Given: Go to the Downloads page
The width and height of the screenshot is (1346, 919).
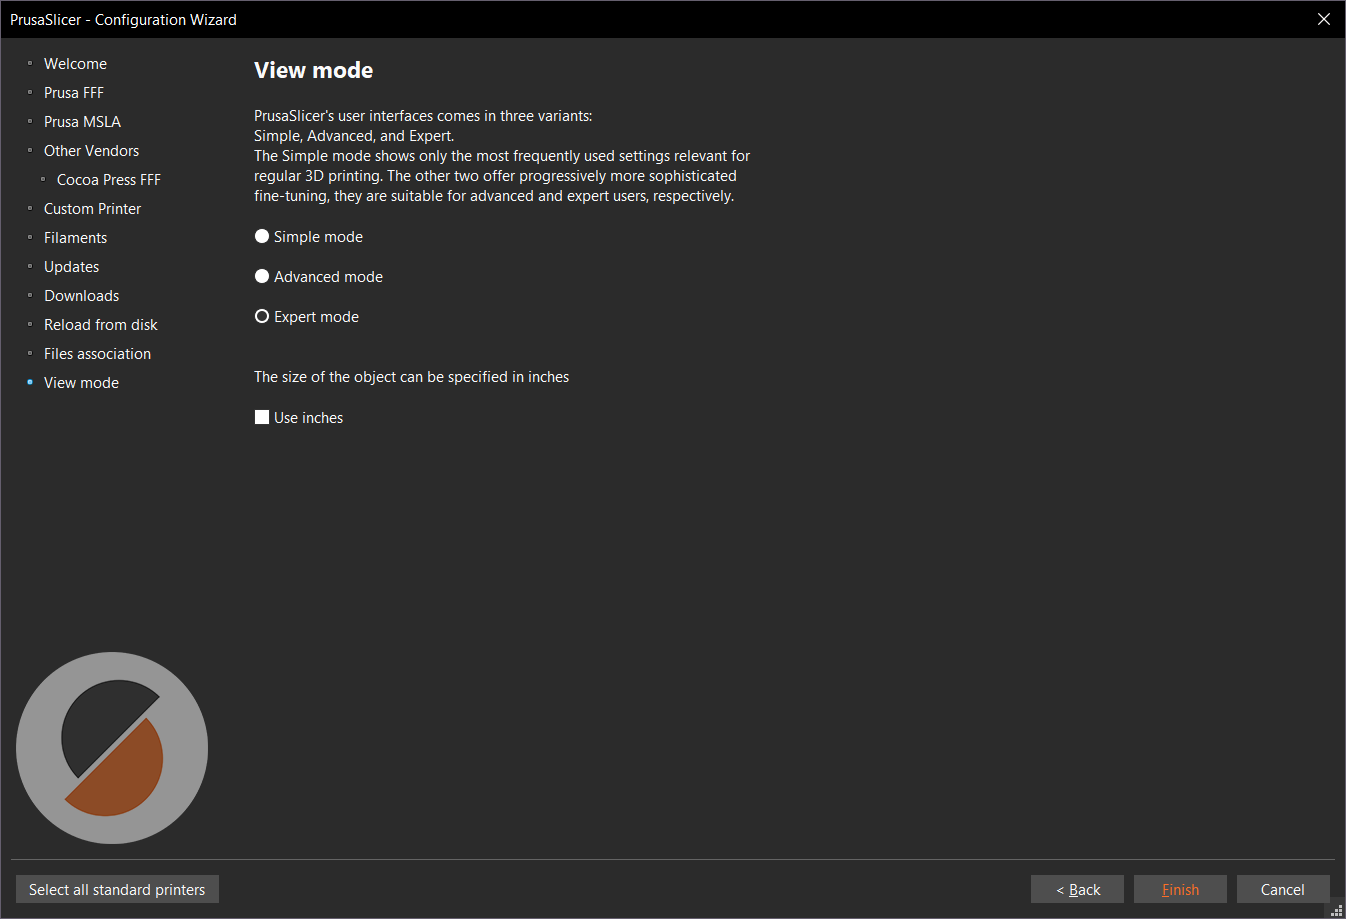Looking at the screenshot, I should pos(81,296).
